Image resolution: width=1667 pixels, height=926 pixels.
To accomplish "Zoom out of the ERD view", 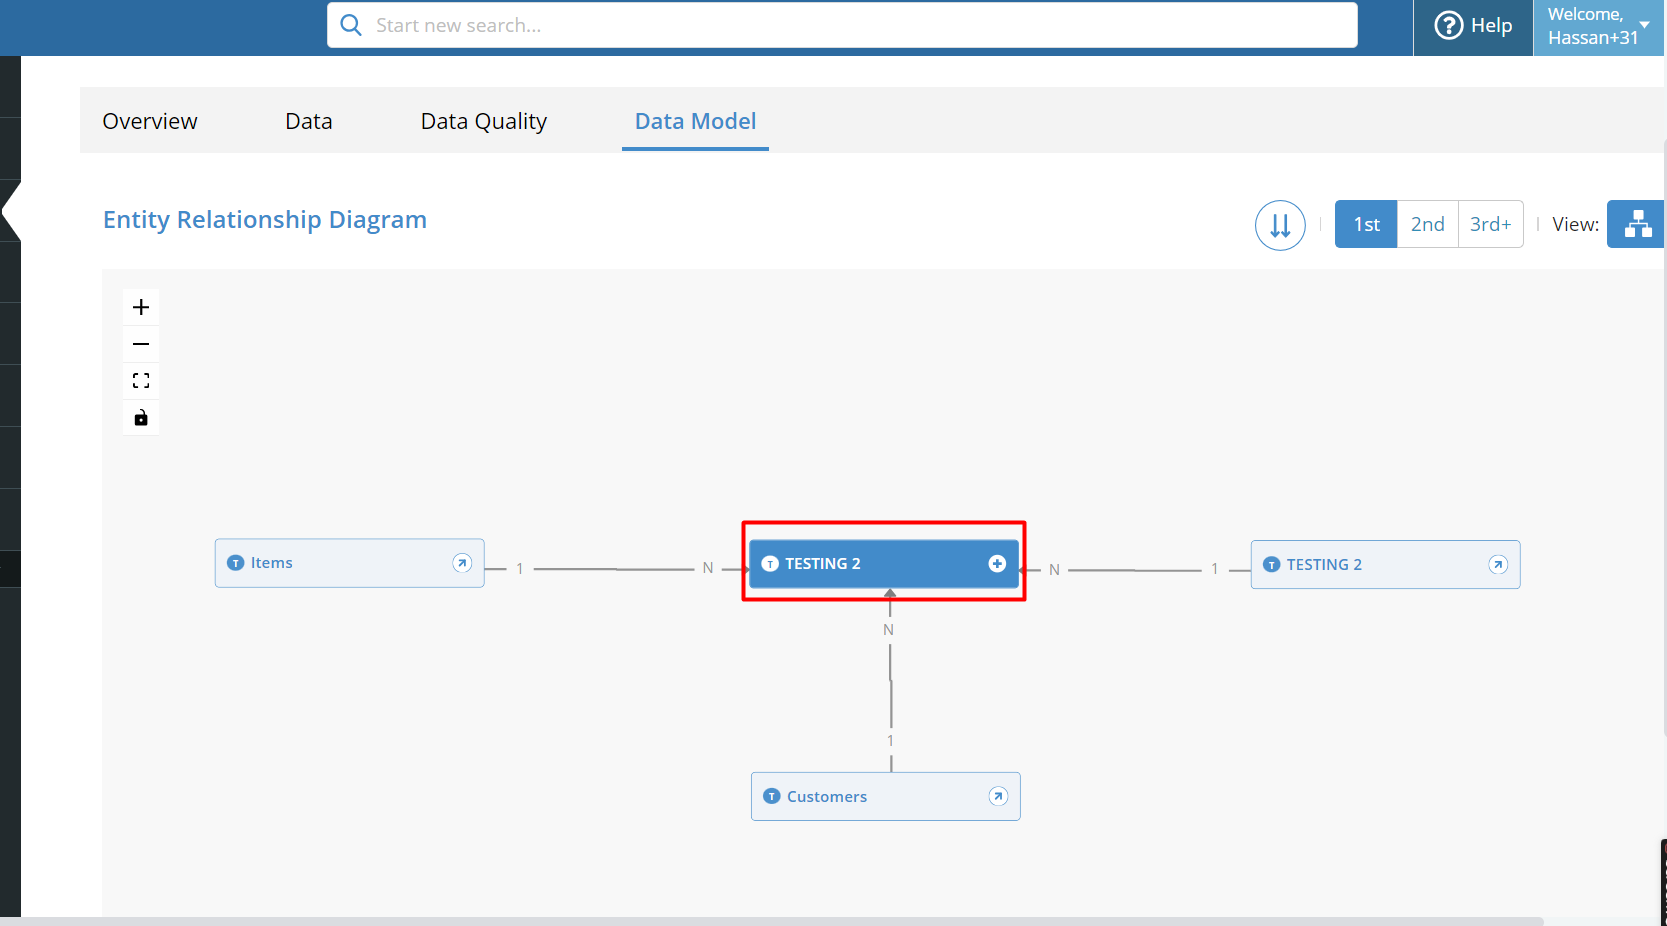I will click(141, 344).
